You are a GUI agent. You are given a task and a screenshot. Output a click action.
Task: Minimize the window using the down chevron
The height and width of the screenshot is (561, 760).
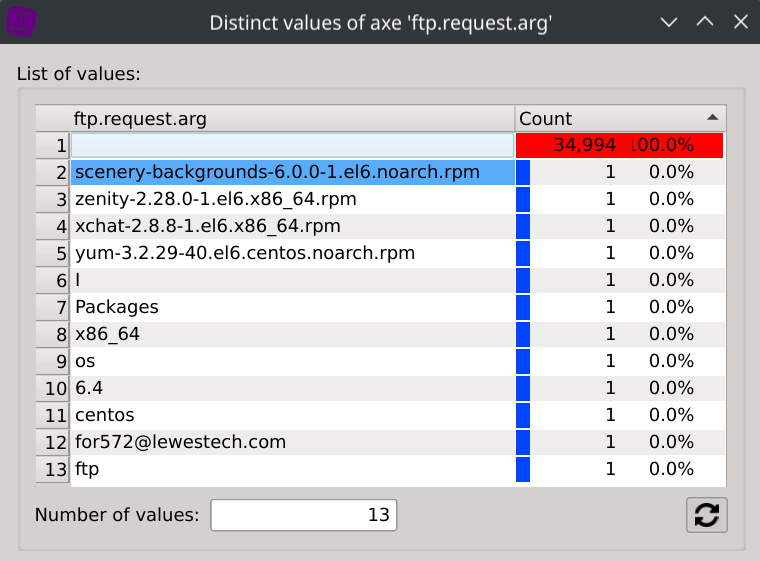(670, 22)
